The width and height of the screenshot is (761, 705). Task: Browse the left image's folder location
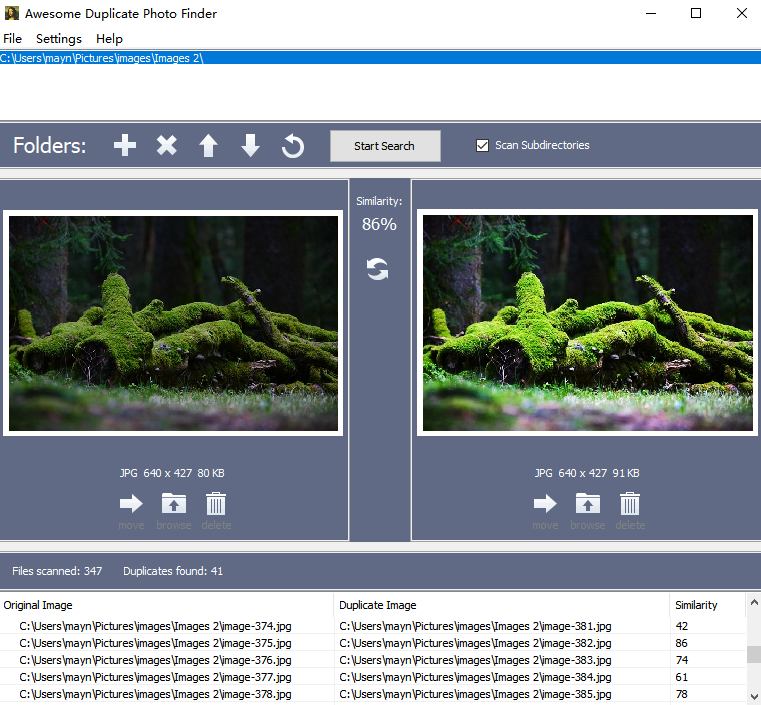[x=174, y=504]
